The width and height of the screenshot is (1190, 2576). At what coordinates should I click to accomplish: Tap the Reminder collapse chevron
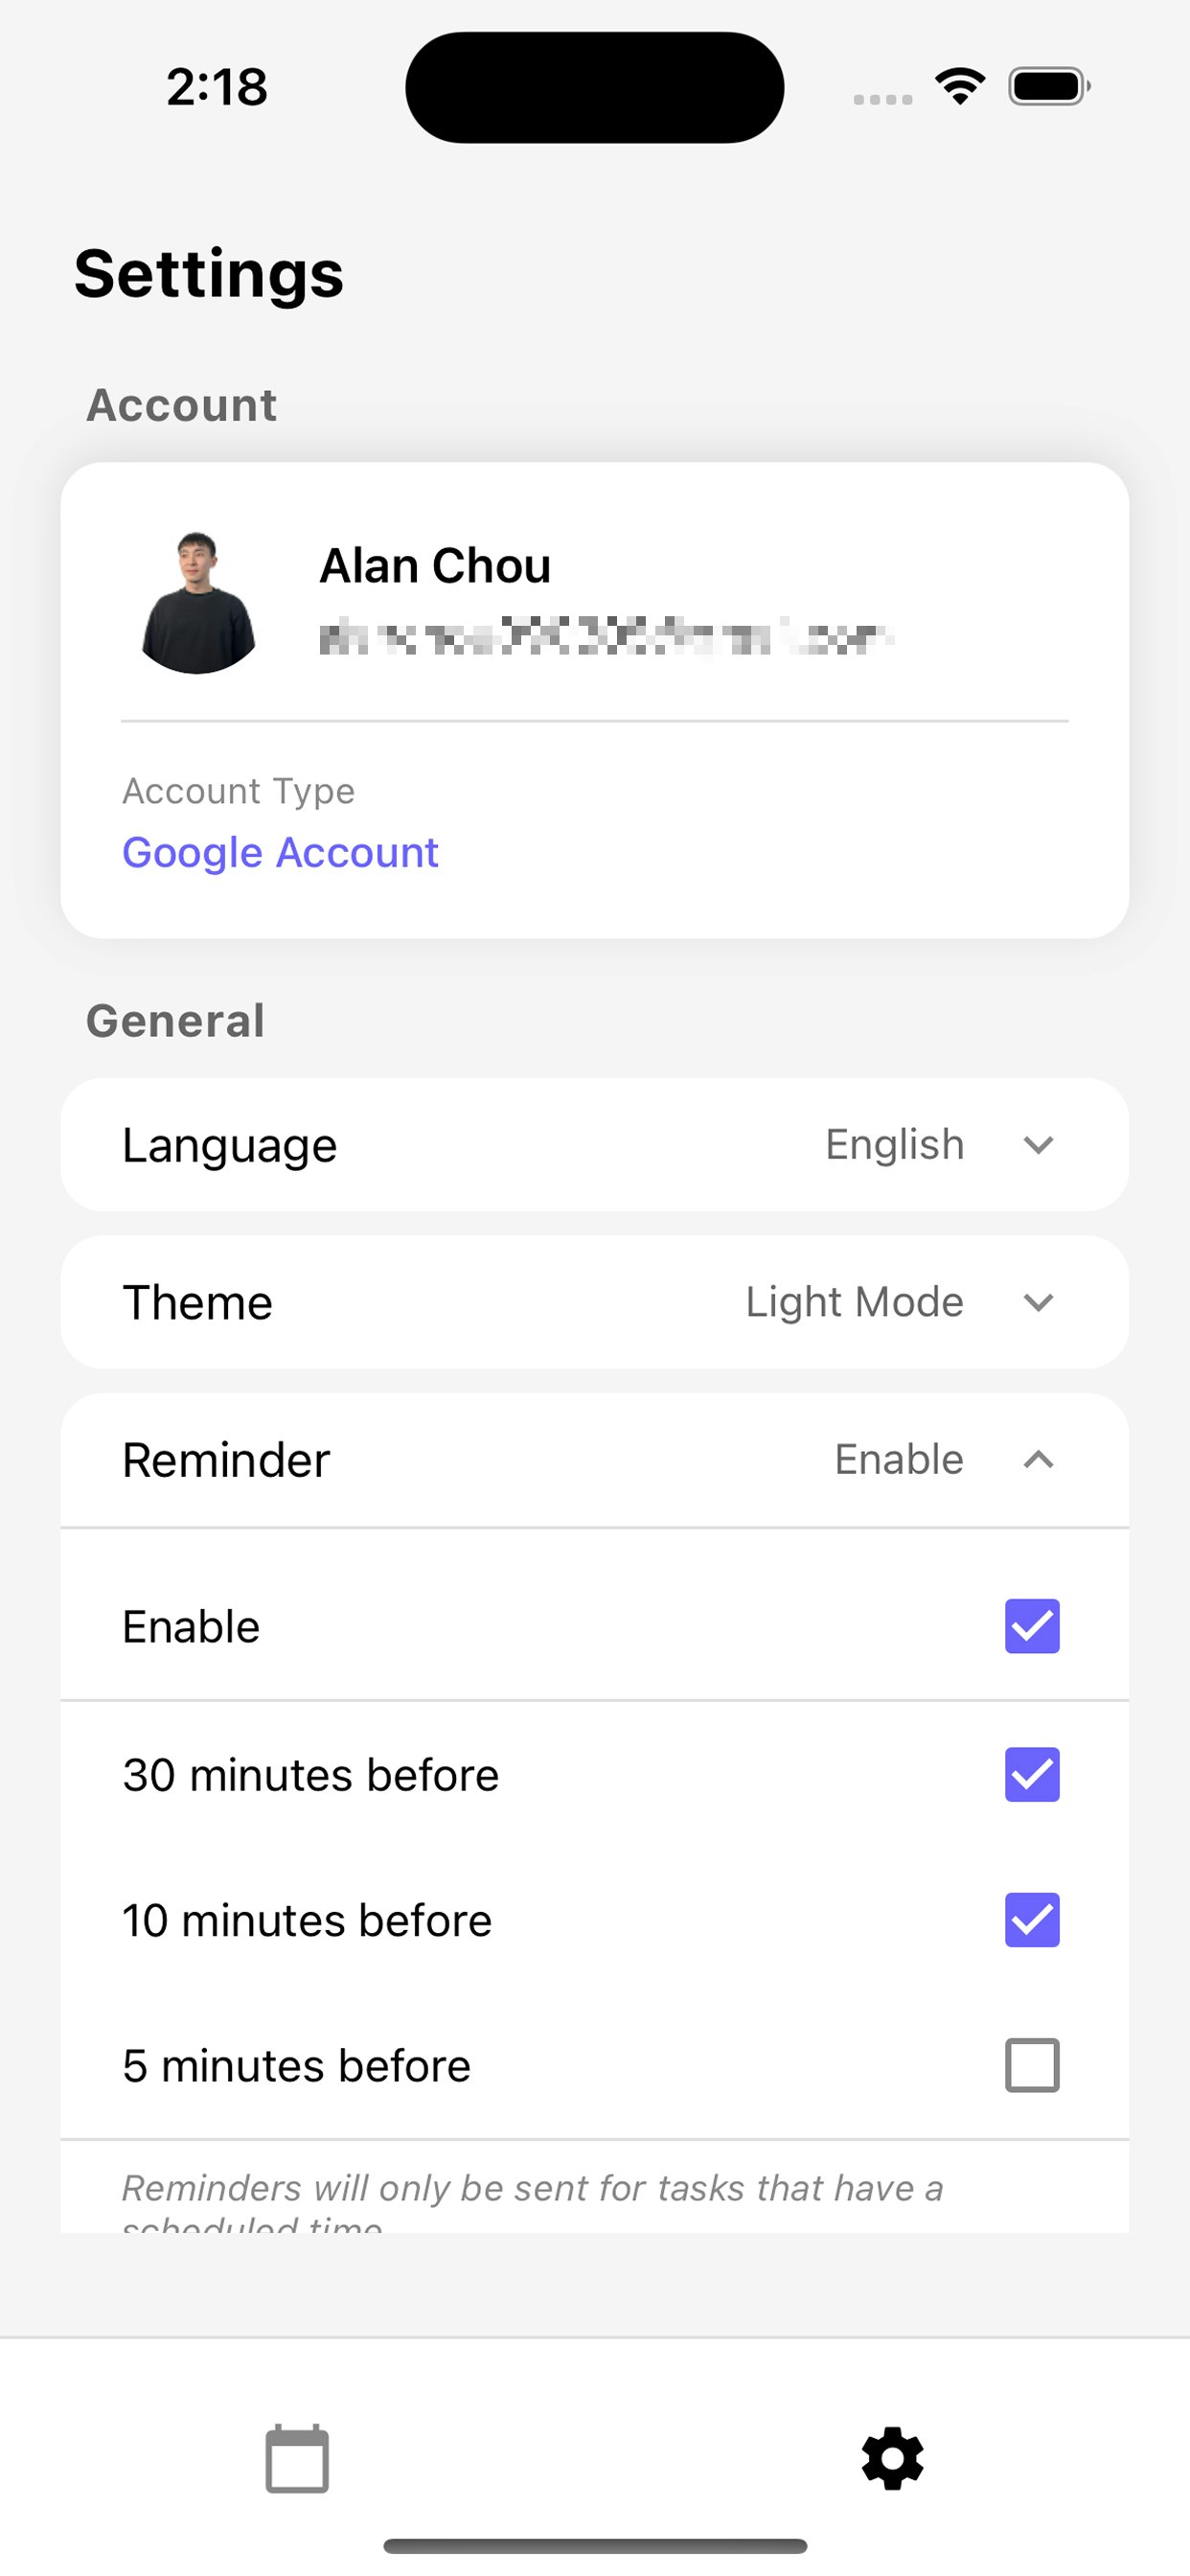point(1038,1460)
